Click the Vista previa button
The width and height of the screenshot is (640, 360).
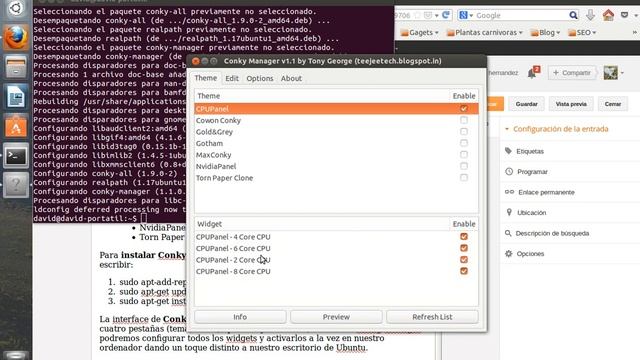[x=571, y=104]
